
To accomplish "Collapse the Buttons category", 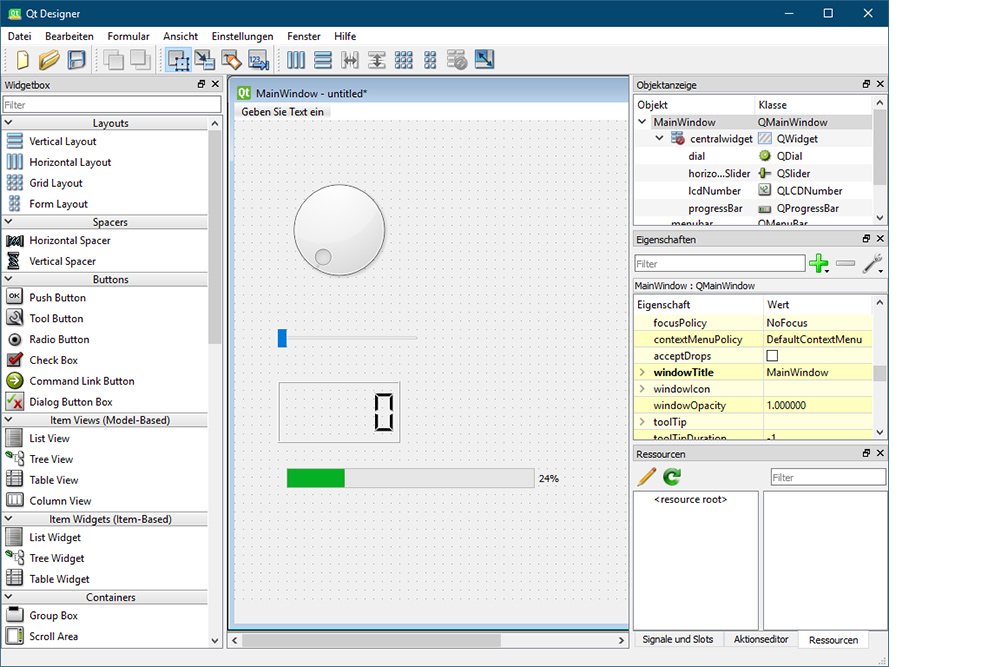I will [x=9, y=279].
